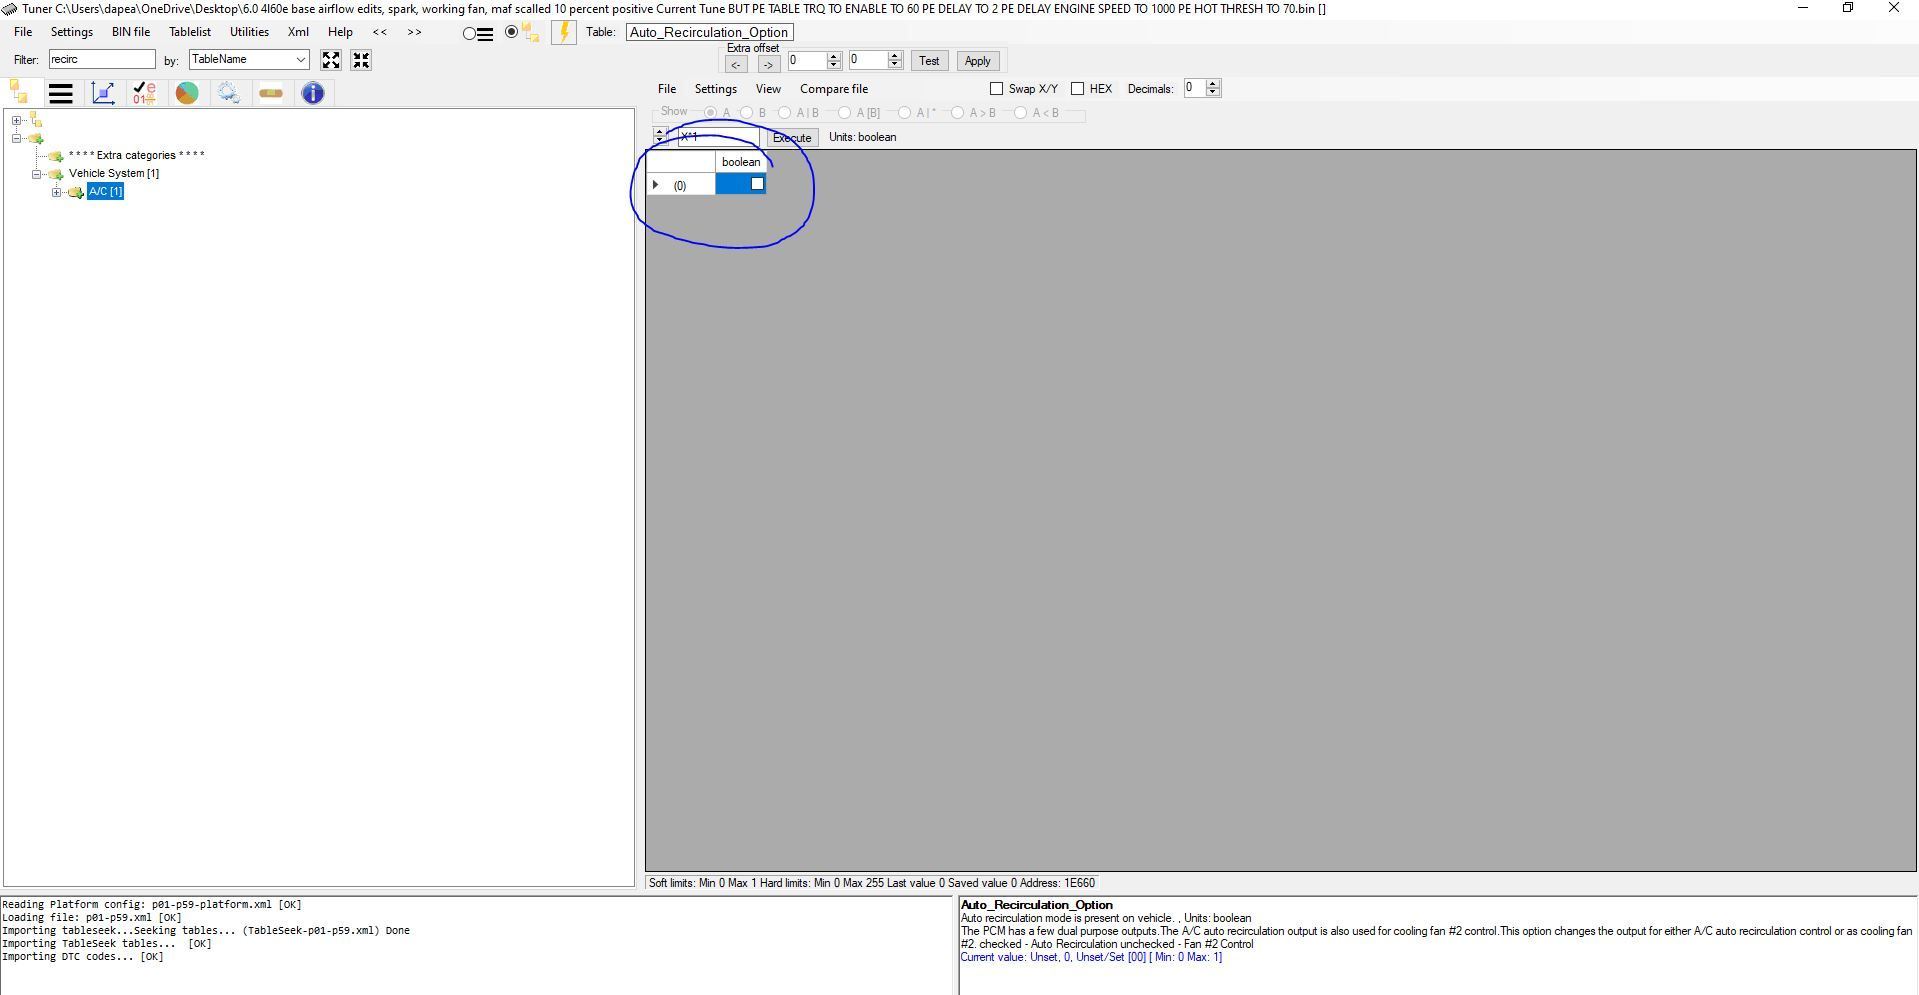Expand the A/C [1] tree node
1919x995 pixels.
(57, 192)
